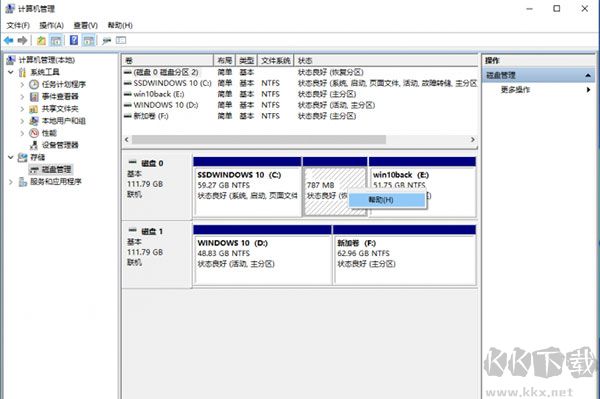
Task: Click the Up one level toolbar icon
Action: click(41, 40)
